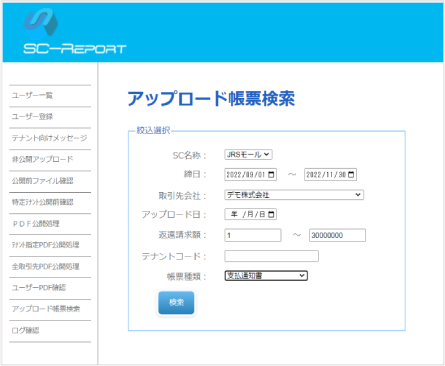
Task: Go to ユーザー登録 in the sidebar
Action: pos(32,117)
